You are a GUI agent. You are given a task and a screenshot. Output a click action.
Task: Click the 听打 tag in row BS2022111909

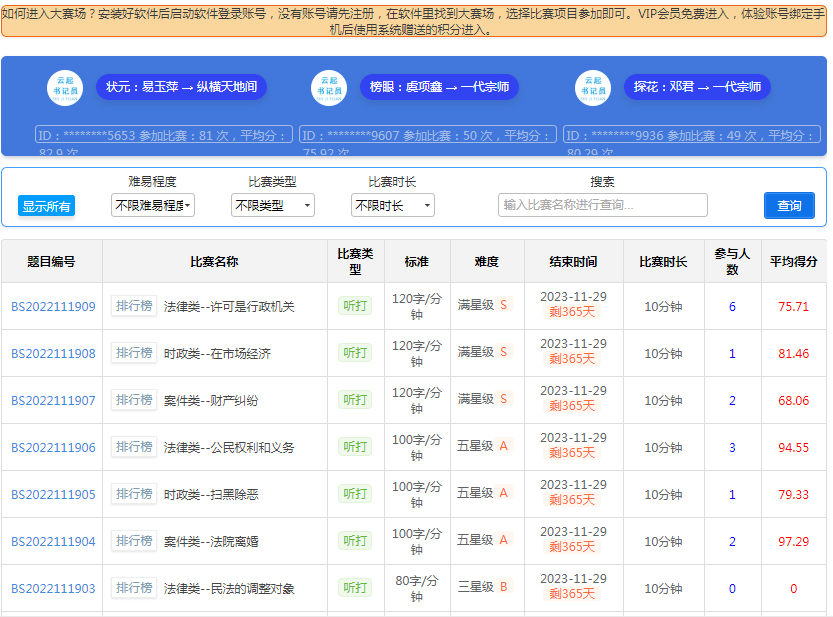355,306
